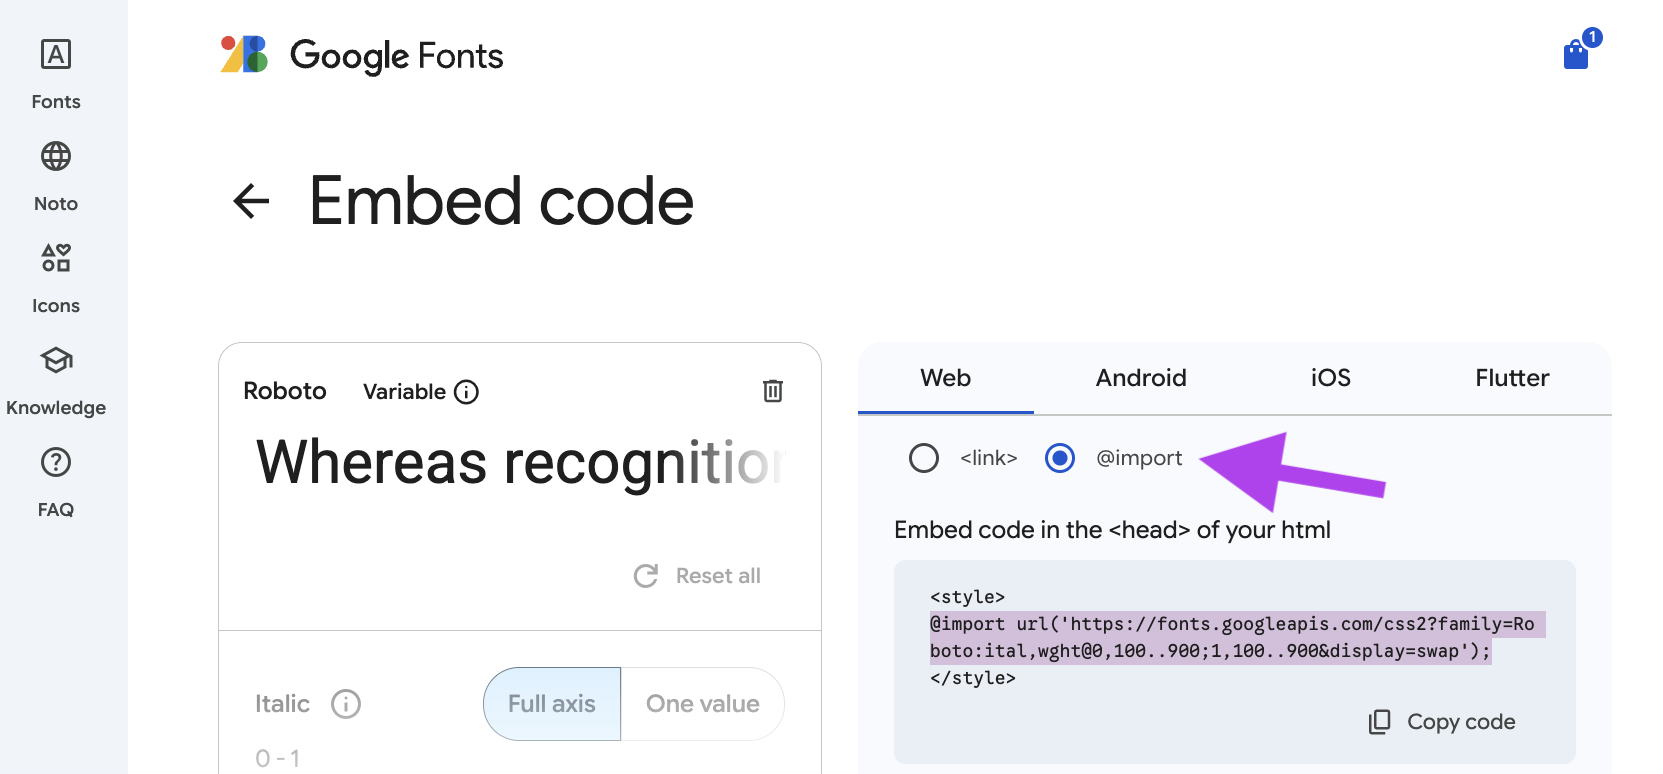Viewport: 1663px width, 774px height.
Task: Go back using the arrow beside Embed code
Action: 251,201
